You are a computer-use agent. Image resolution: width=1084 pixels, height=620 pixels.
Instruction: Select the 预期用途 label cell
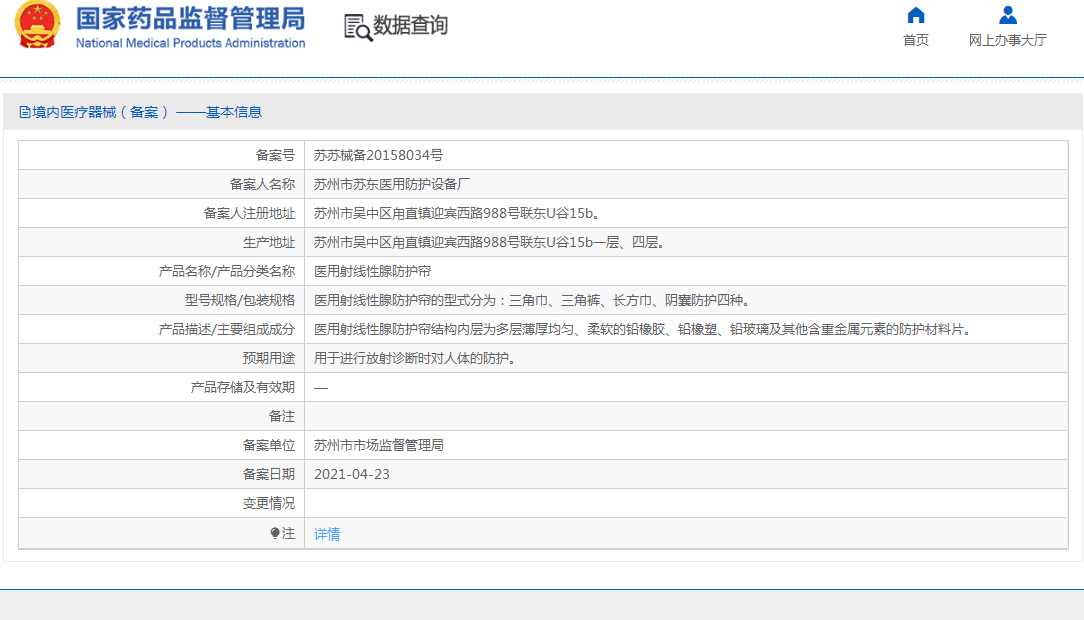click(x=162, y=359)
